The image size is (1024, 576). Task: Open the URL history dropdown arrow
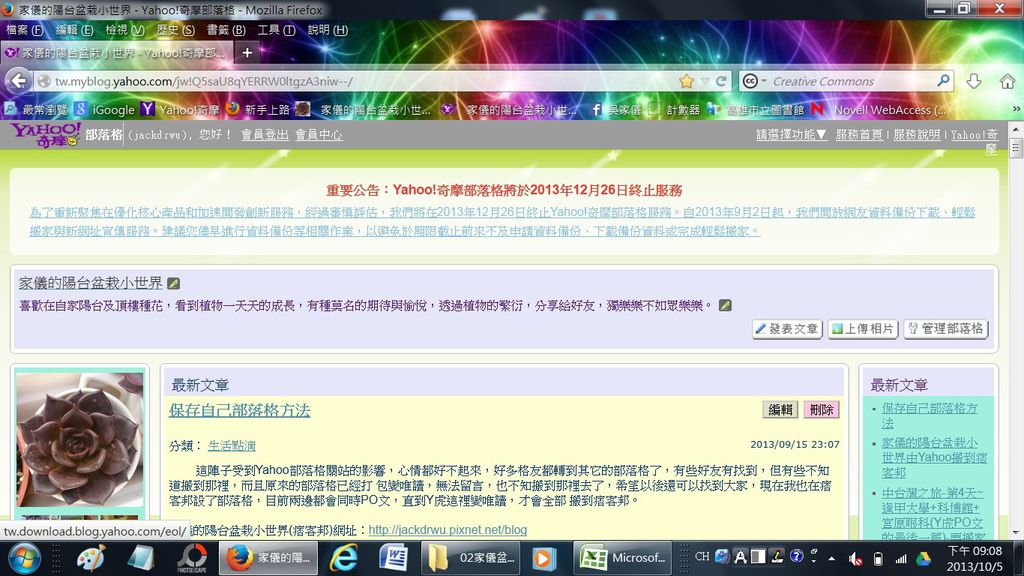point(705,81)
